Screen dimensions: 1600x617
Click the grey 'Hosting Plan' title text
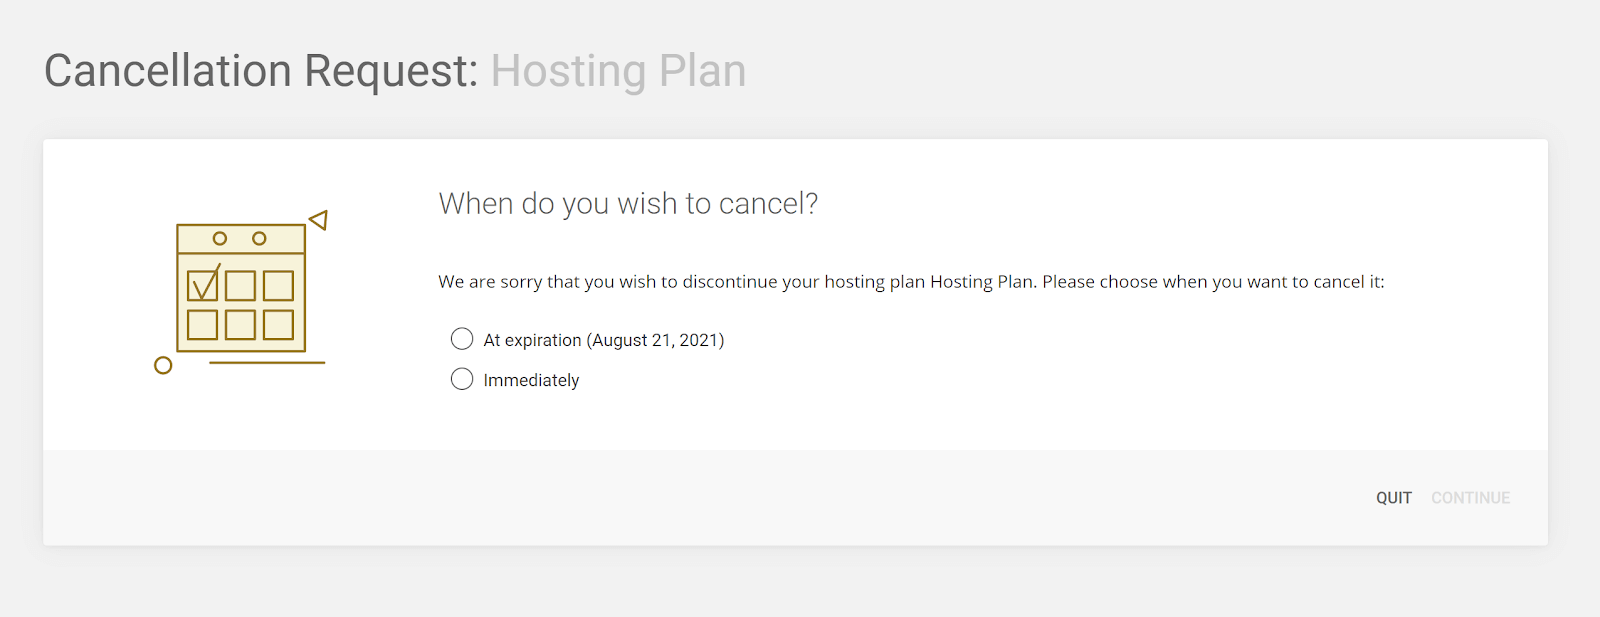click(618, 71)
